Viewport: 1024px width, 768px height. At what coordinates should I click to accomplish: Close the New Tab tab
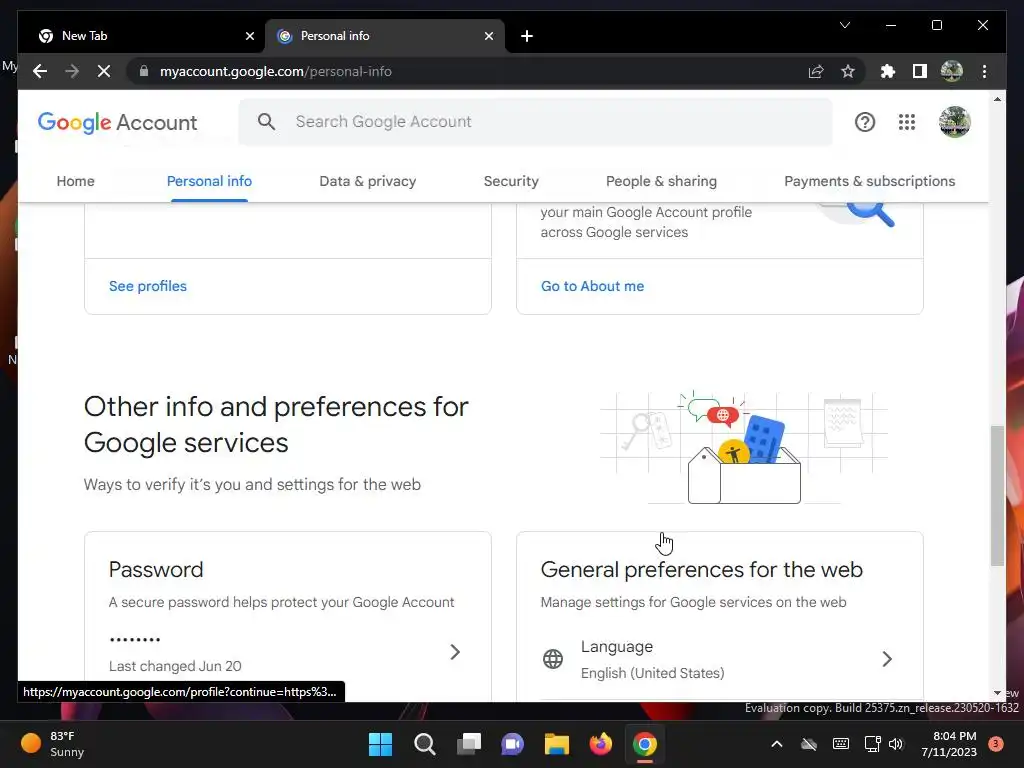pyautogui.click(x=249, y=36)
